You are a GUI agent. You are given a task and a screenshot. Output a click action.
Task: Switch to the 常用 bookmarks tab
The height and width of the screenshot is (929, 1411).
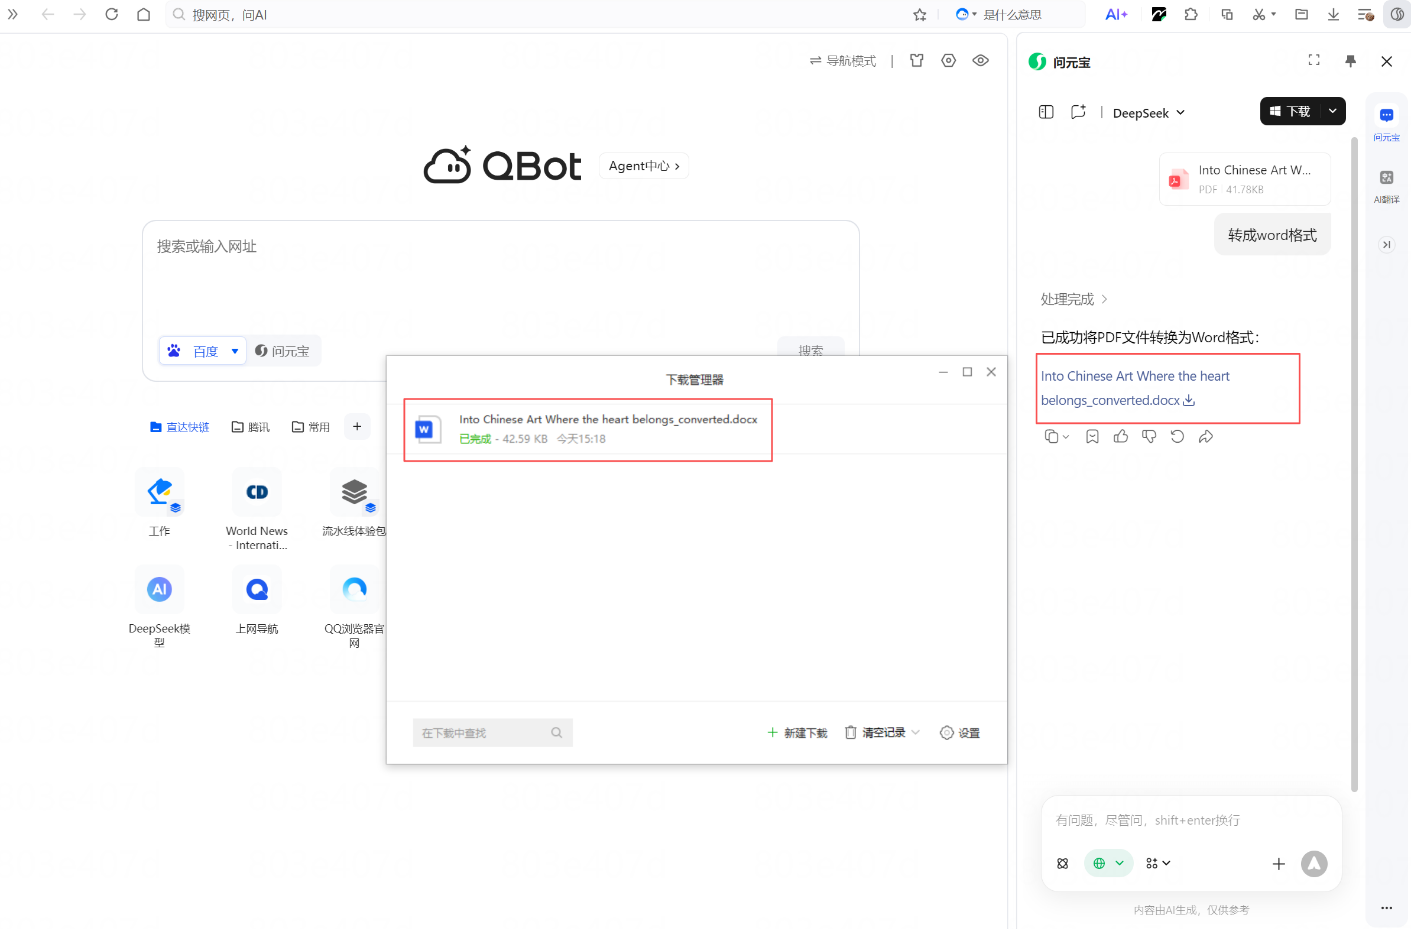[311, 427]
